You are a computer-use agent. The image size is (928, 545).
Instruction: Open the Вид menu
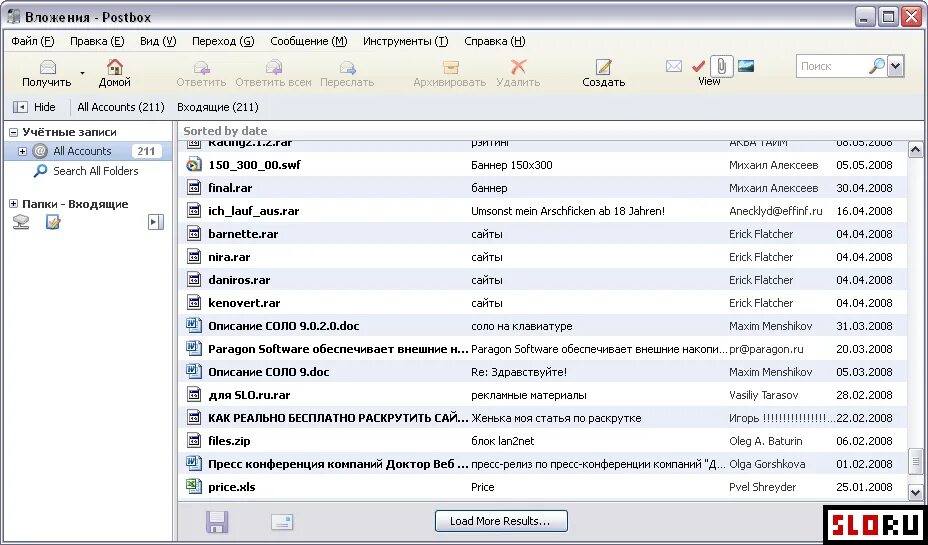(158, 41)
